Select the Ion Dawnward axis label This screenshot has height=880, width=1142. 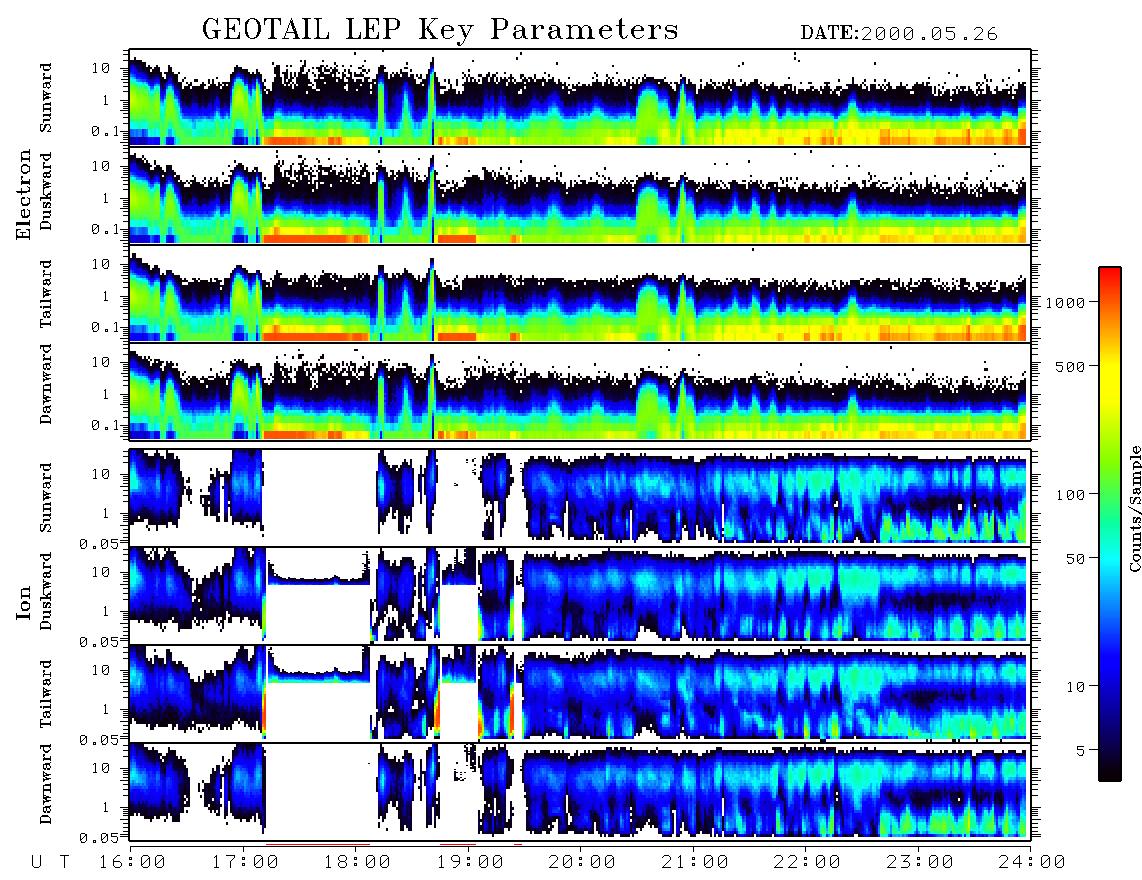46,784
